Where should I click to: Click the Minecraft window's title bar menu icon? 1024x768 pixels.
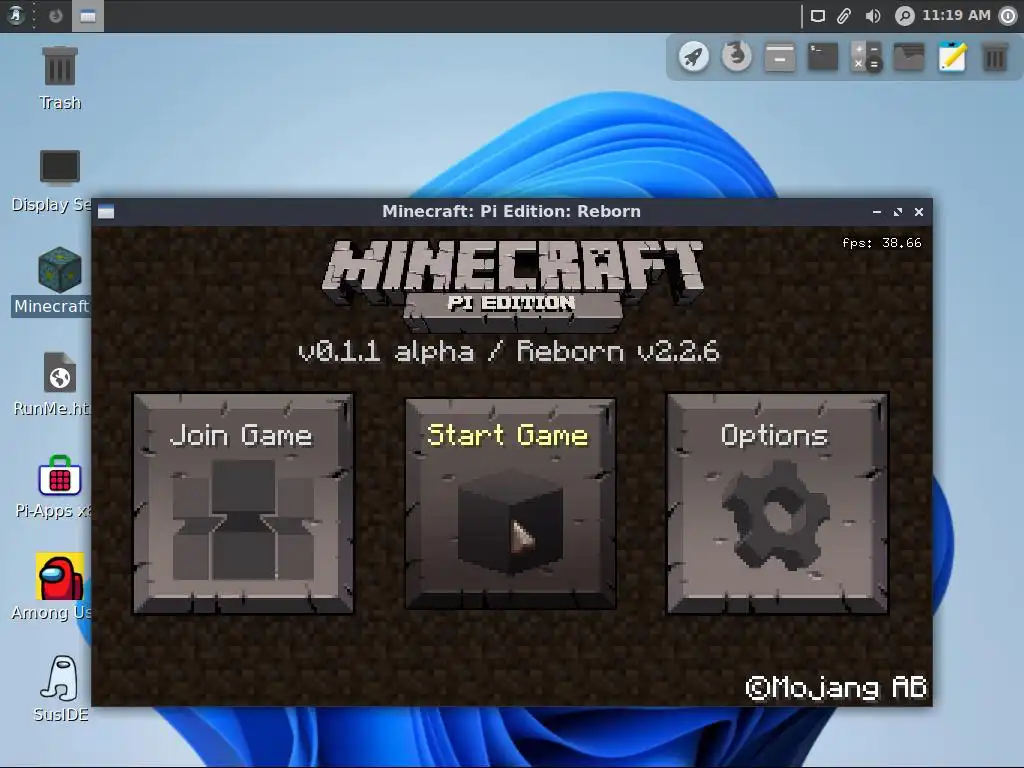[106, 212]
